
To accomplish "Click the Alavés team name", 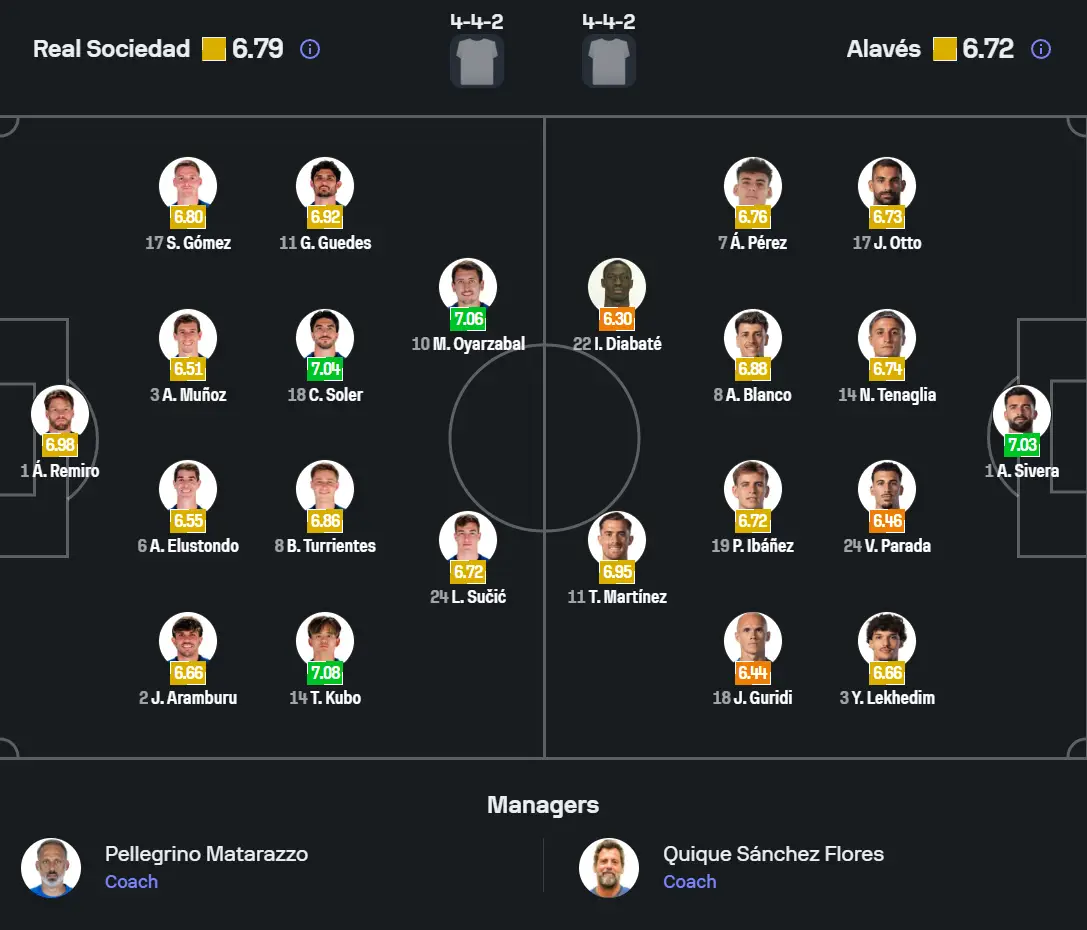I will click(884, 48).
